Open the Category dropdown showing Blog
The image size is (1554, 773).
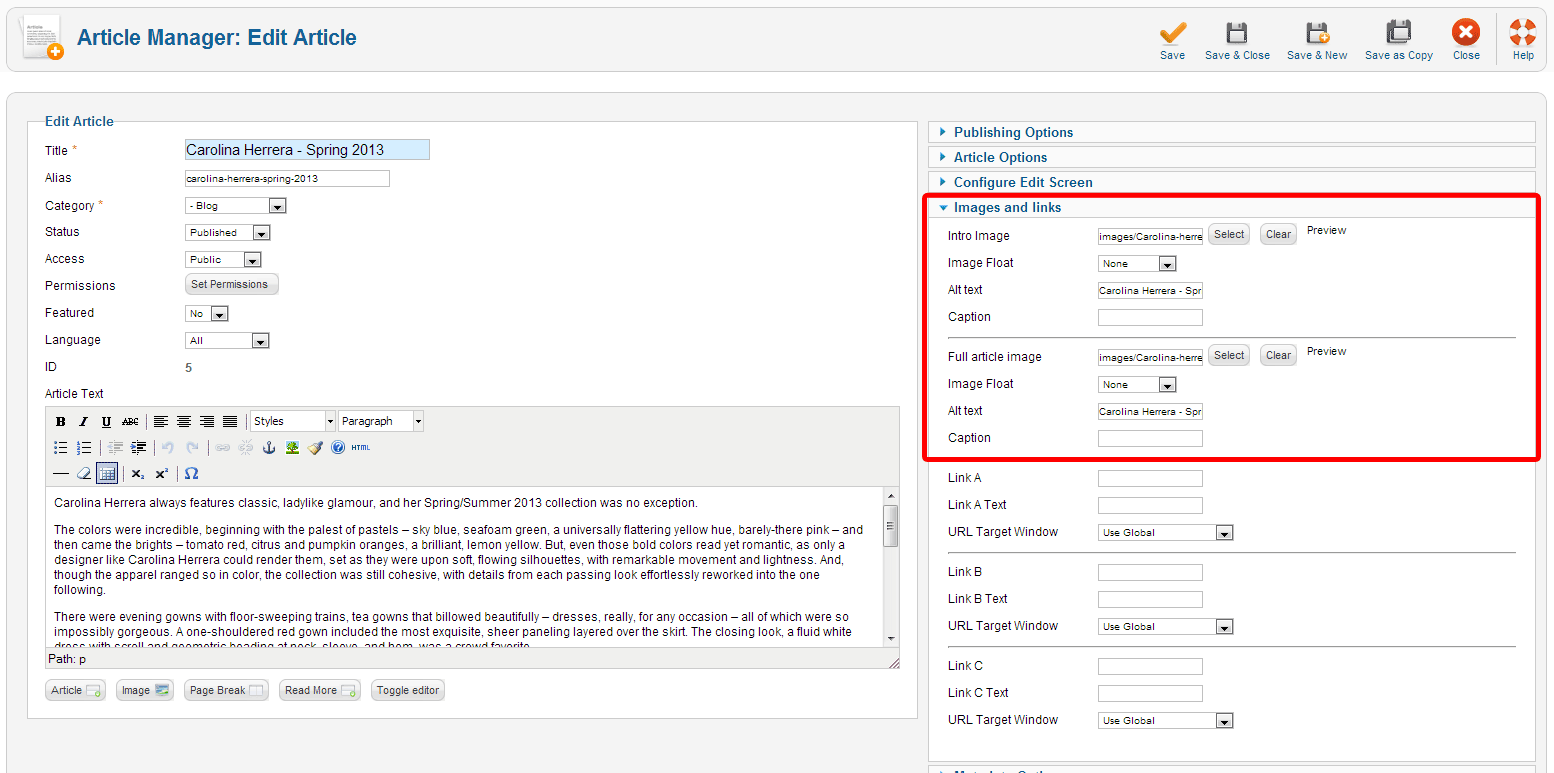point(236,206)
